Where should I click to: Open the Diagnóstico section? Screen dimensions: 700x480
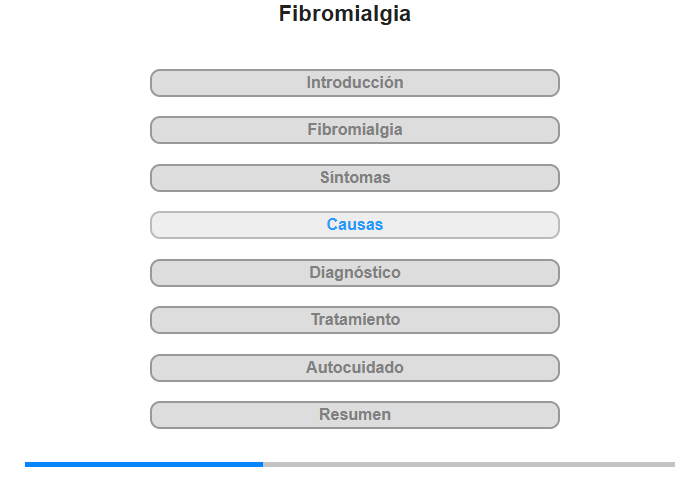pos(355,273)
